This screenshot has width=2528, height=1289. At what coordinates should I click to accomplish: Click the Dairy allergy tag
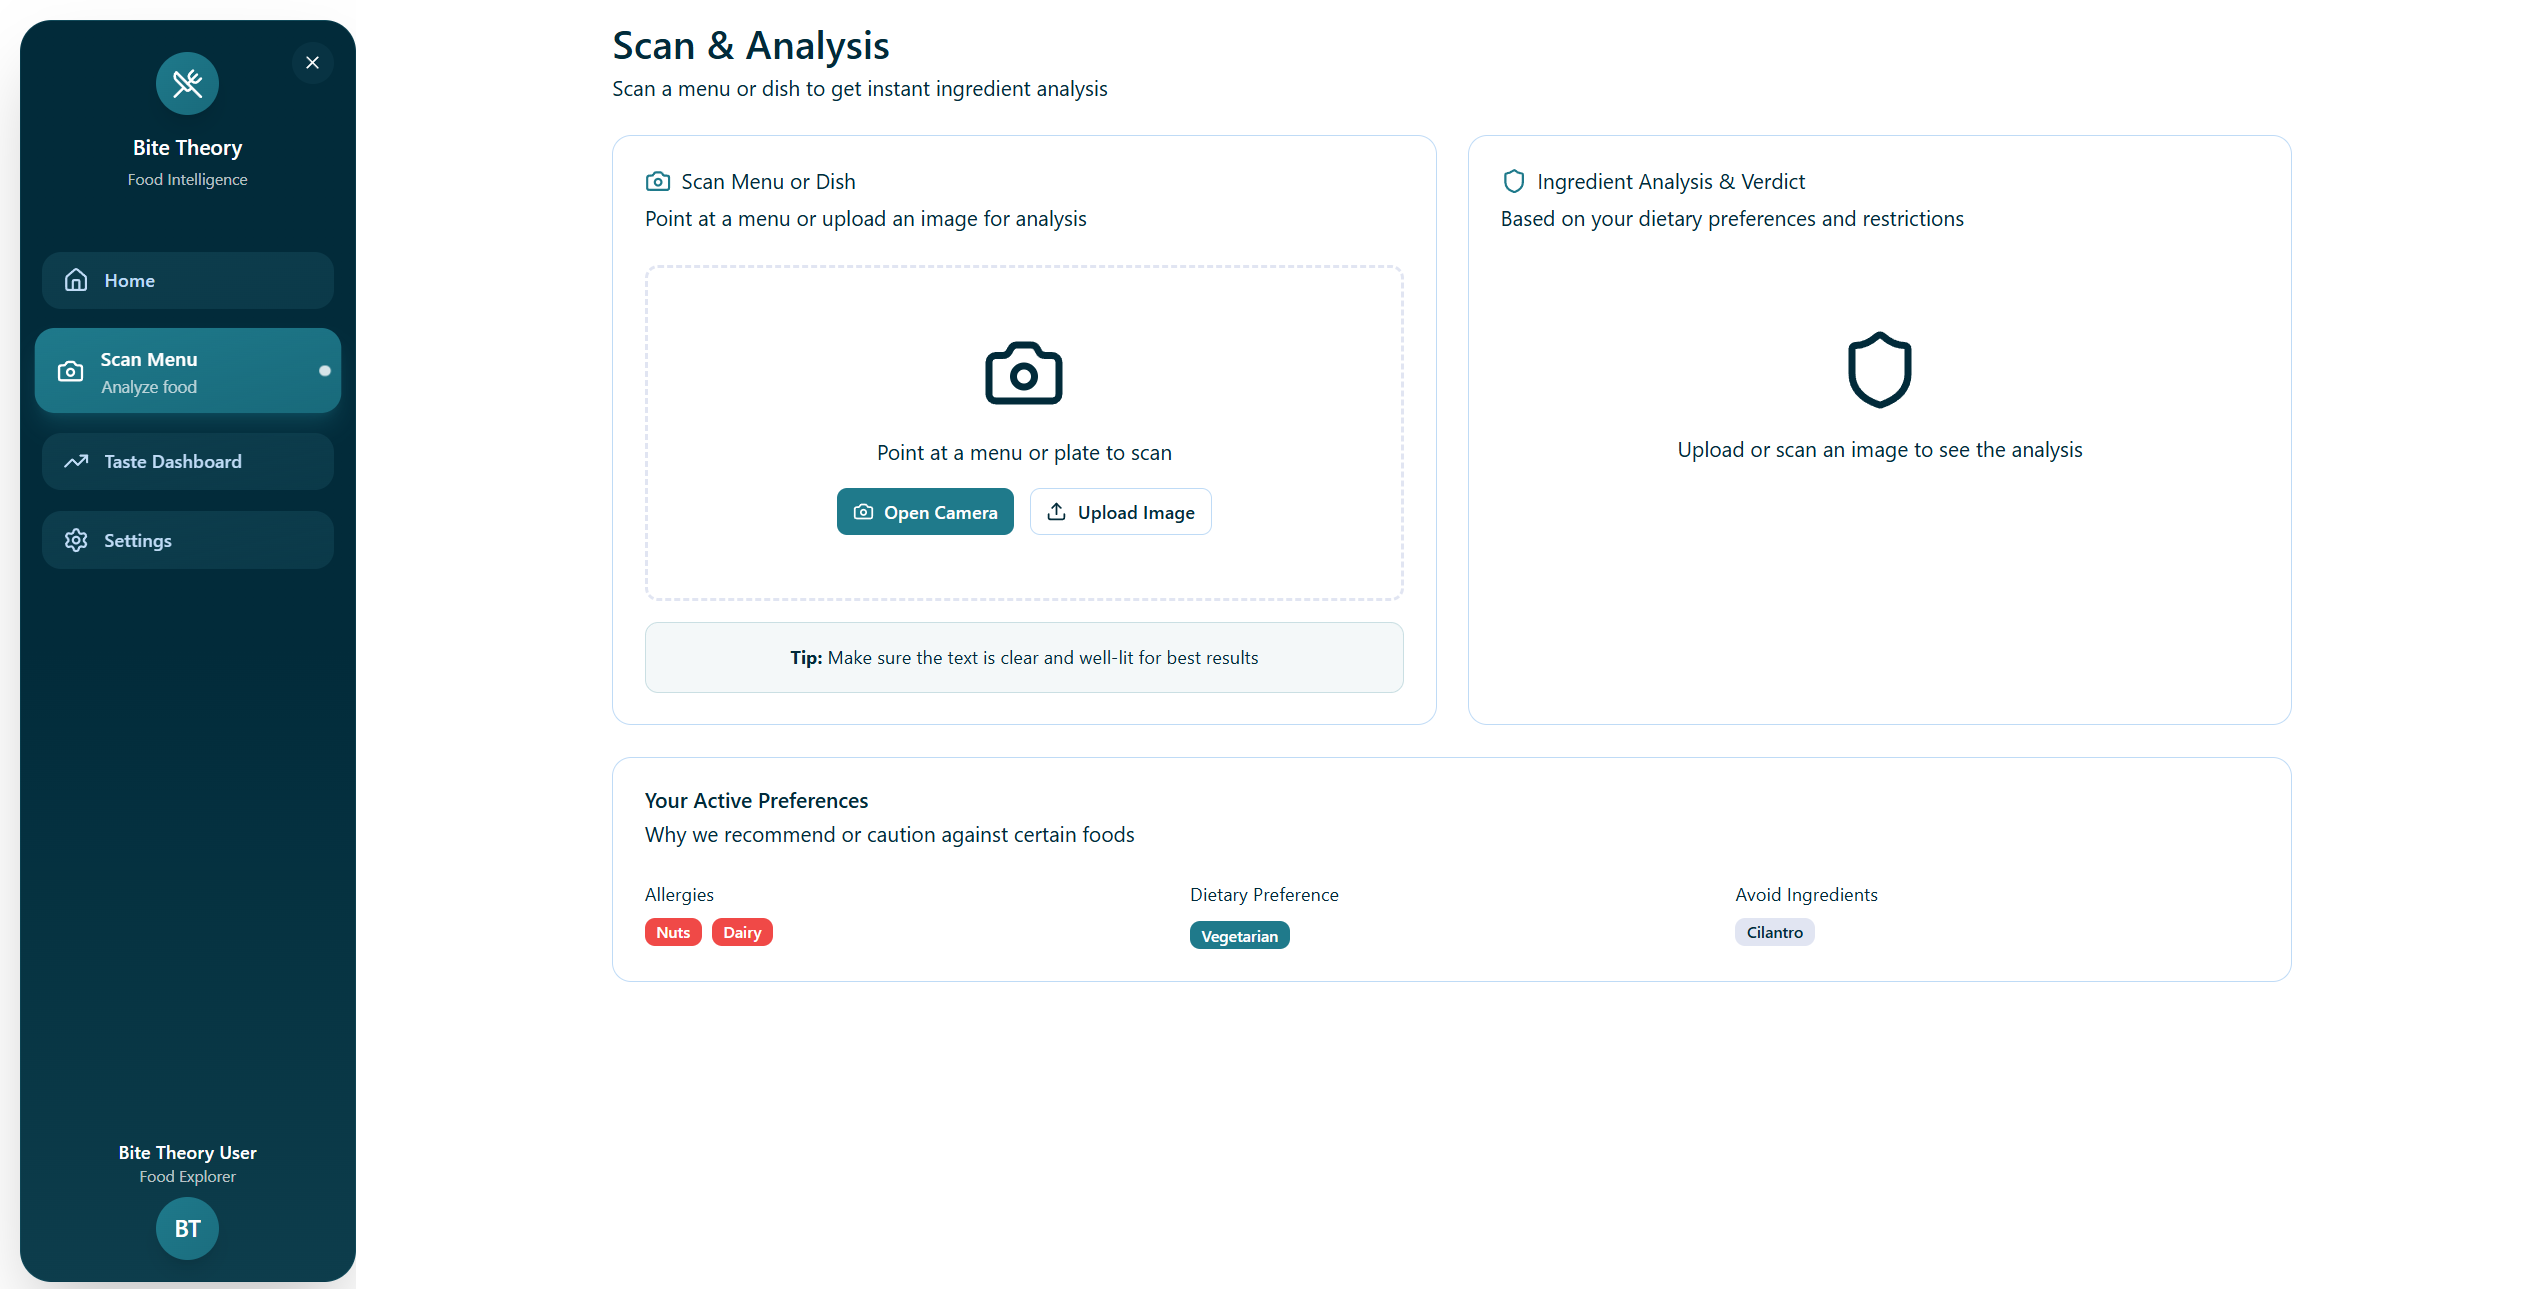tap(742, 932)
